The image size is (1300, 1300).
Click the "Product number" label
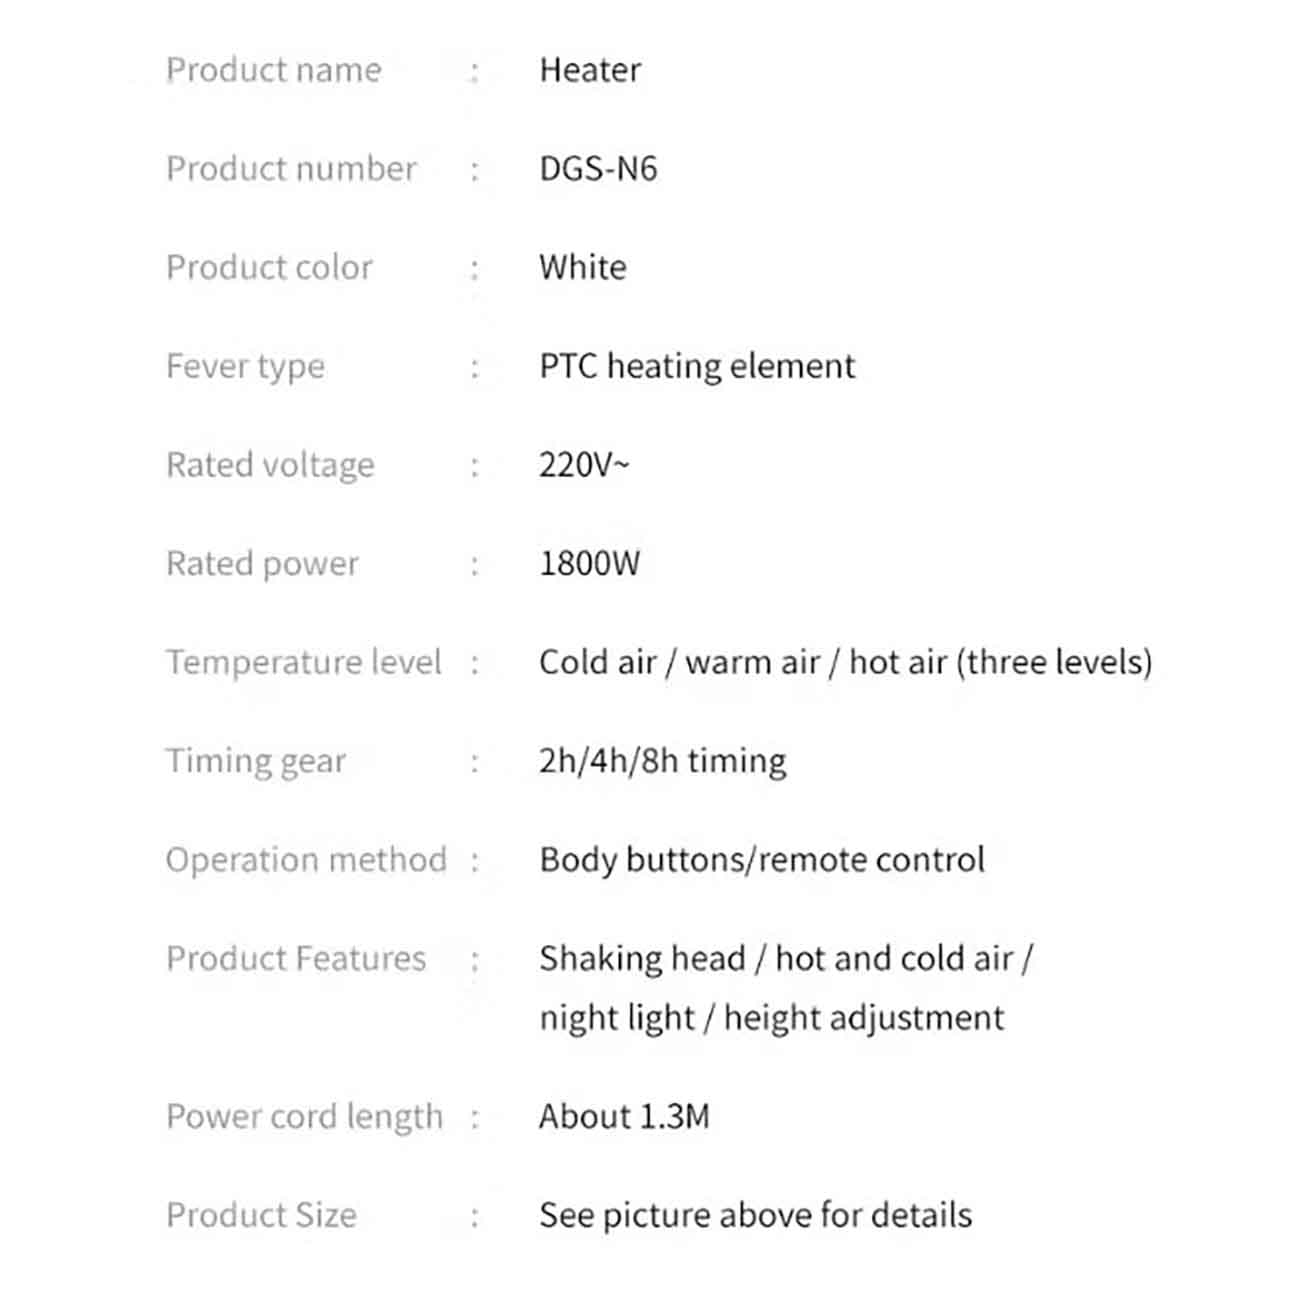coord(291,169)
